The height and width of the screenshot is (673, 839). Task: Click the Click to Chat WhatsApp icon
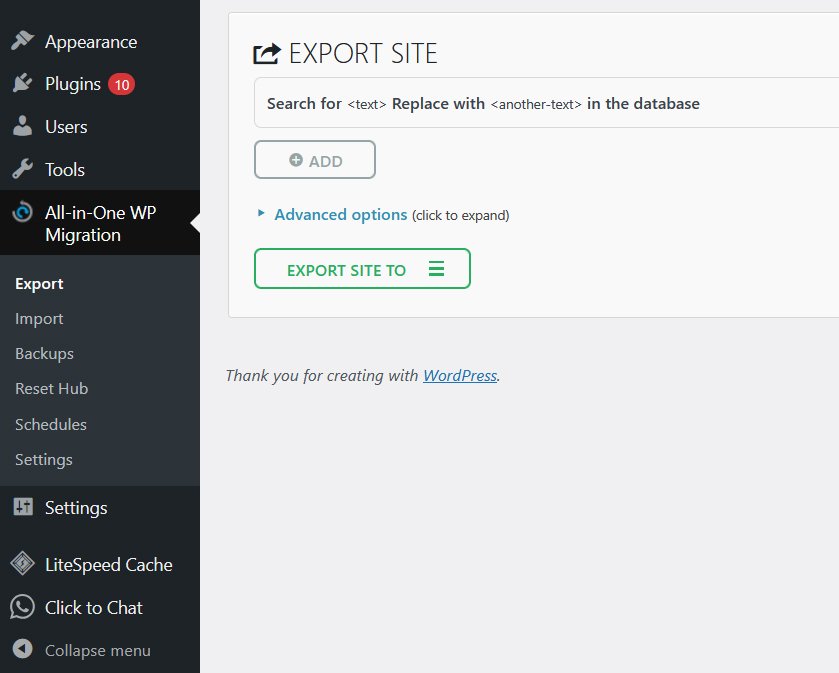pos(22,607)
